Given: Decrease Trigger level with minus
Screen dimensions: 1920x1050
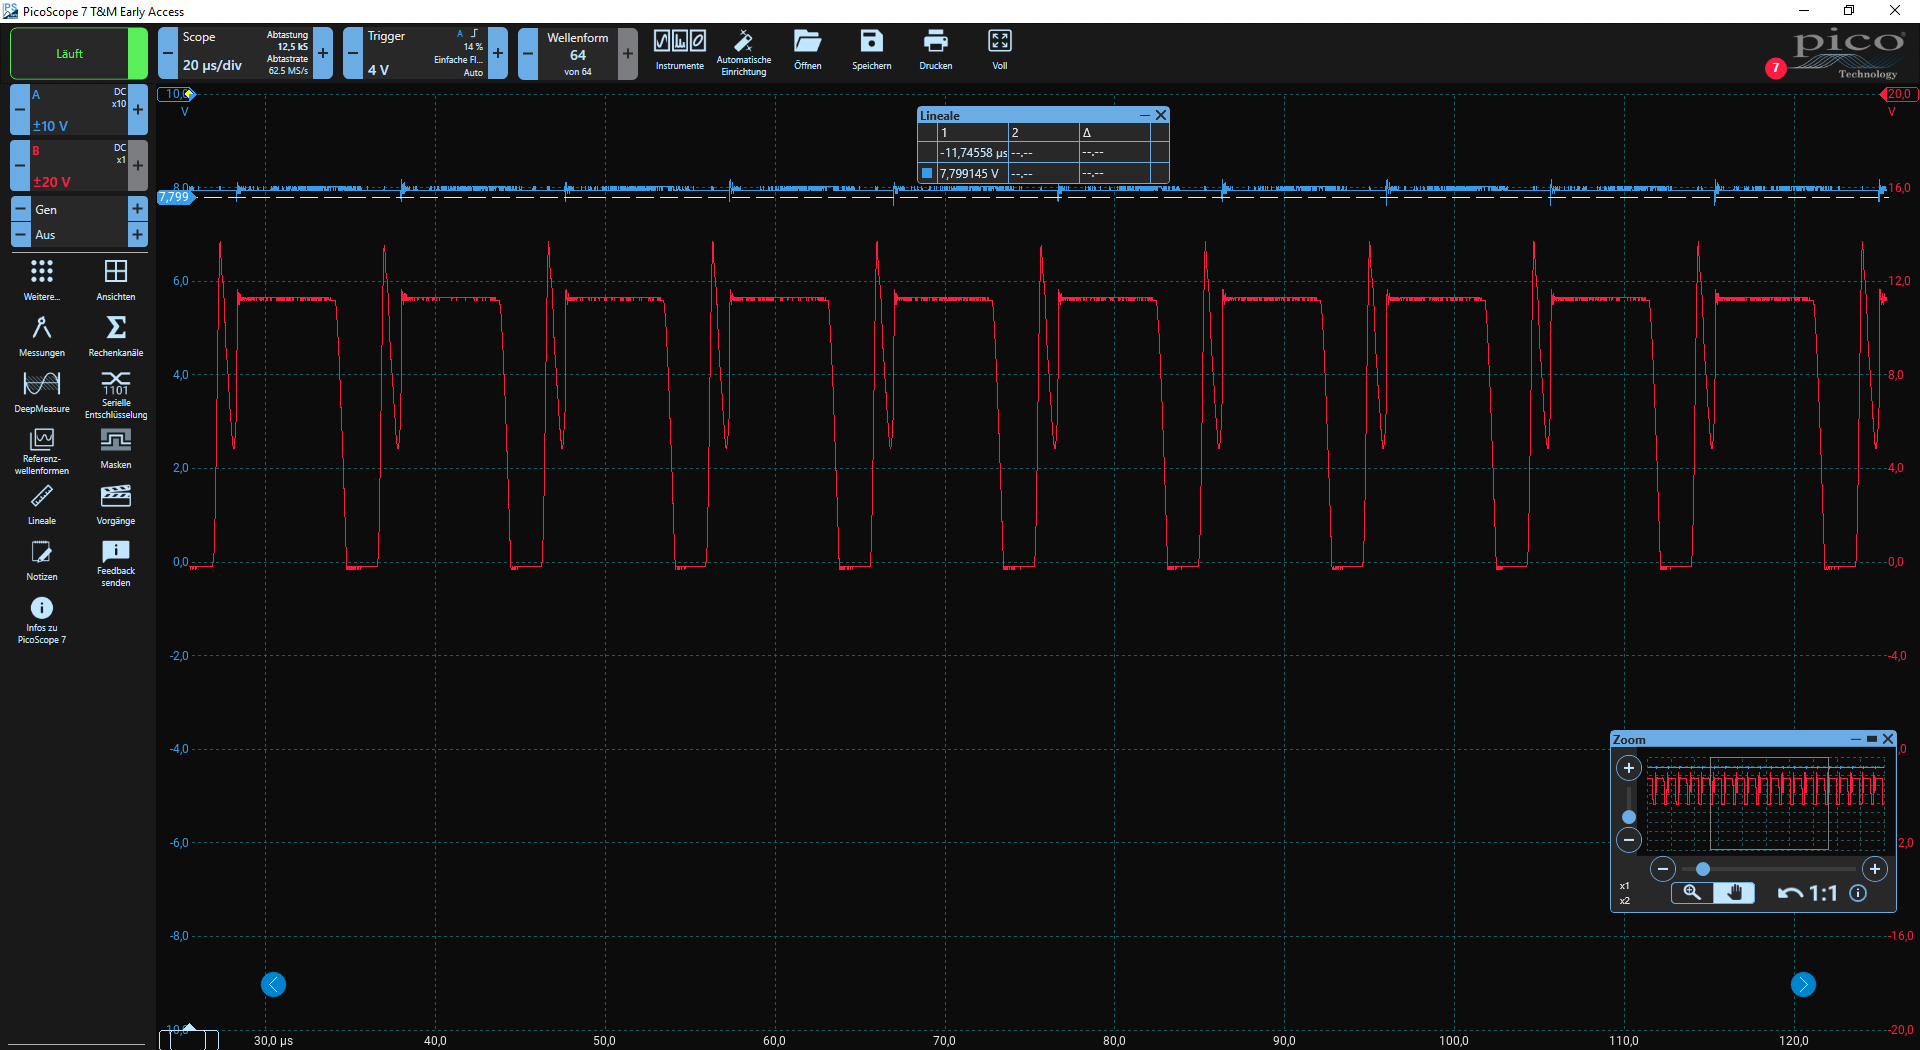Looking at the screenshot, I should [353, 53].
